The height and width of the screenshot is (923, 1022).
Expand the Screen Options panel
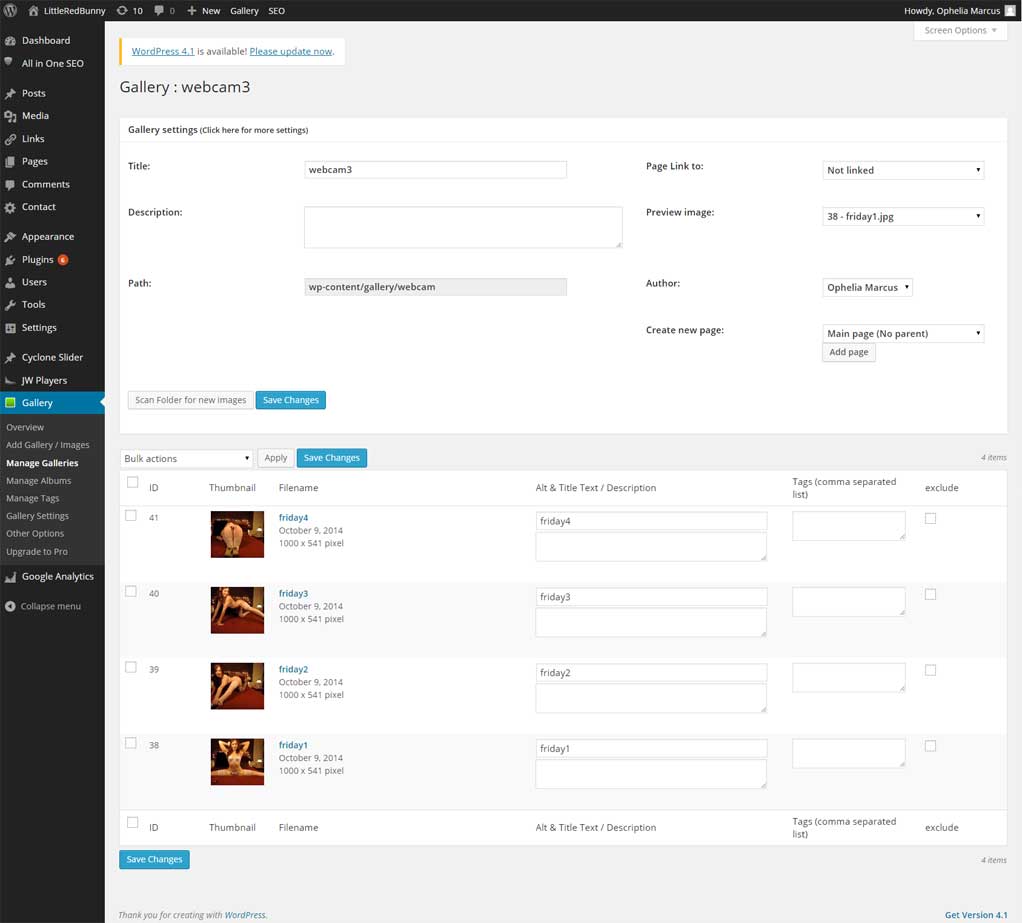[x=961, y=31]
